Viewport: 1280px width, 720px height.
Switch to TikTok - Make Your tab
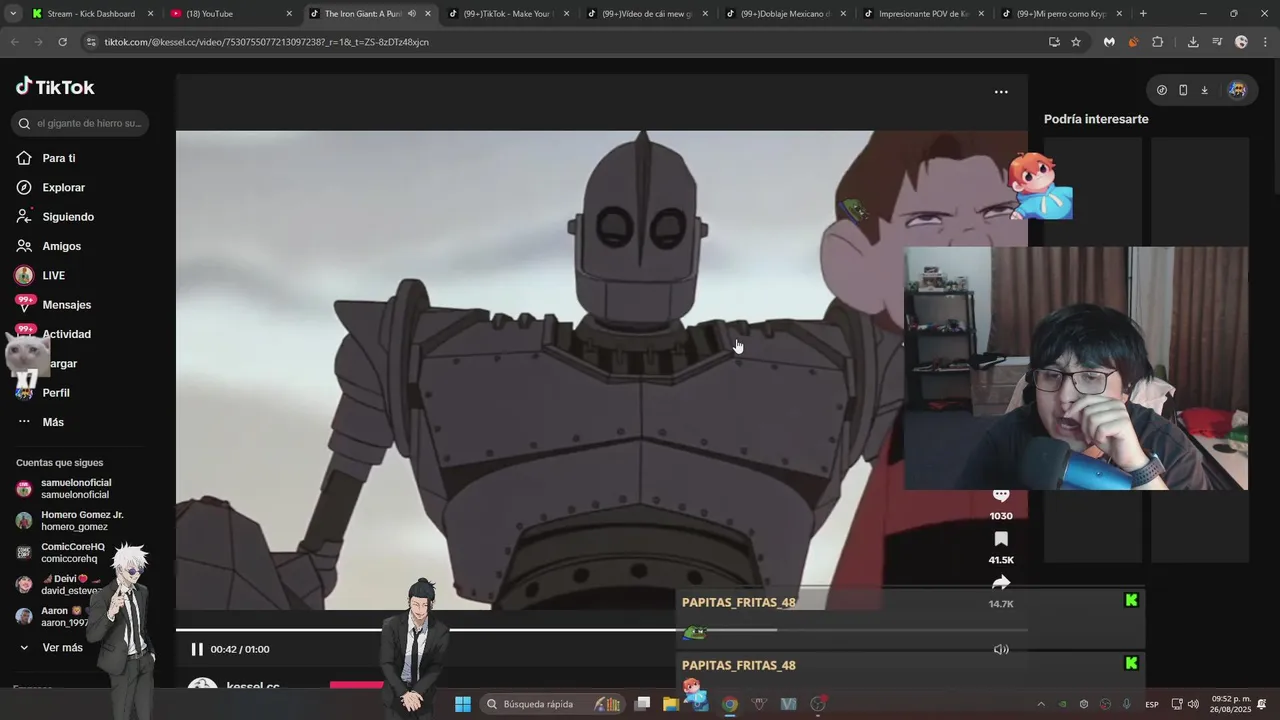[508, 14]
